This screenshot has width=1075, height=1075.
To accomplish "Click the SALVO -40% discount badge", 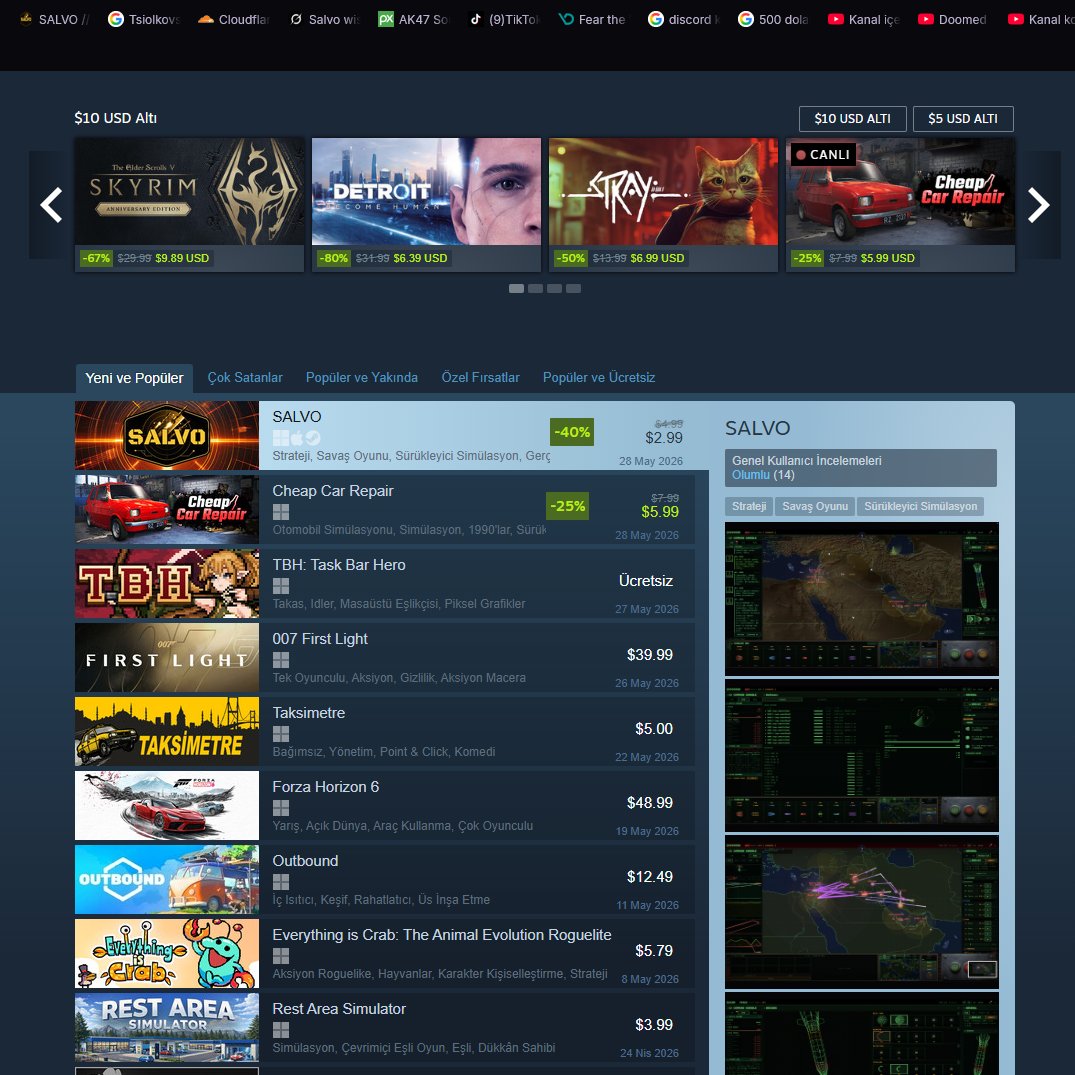I will 572,432.
